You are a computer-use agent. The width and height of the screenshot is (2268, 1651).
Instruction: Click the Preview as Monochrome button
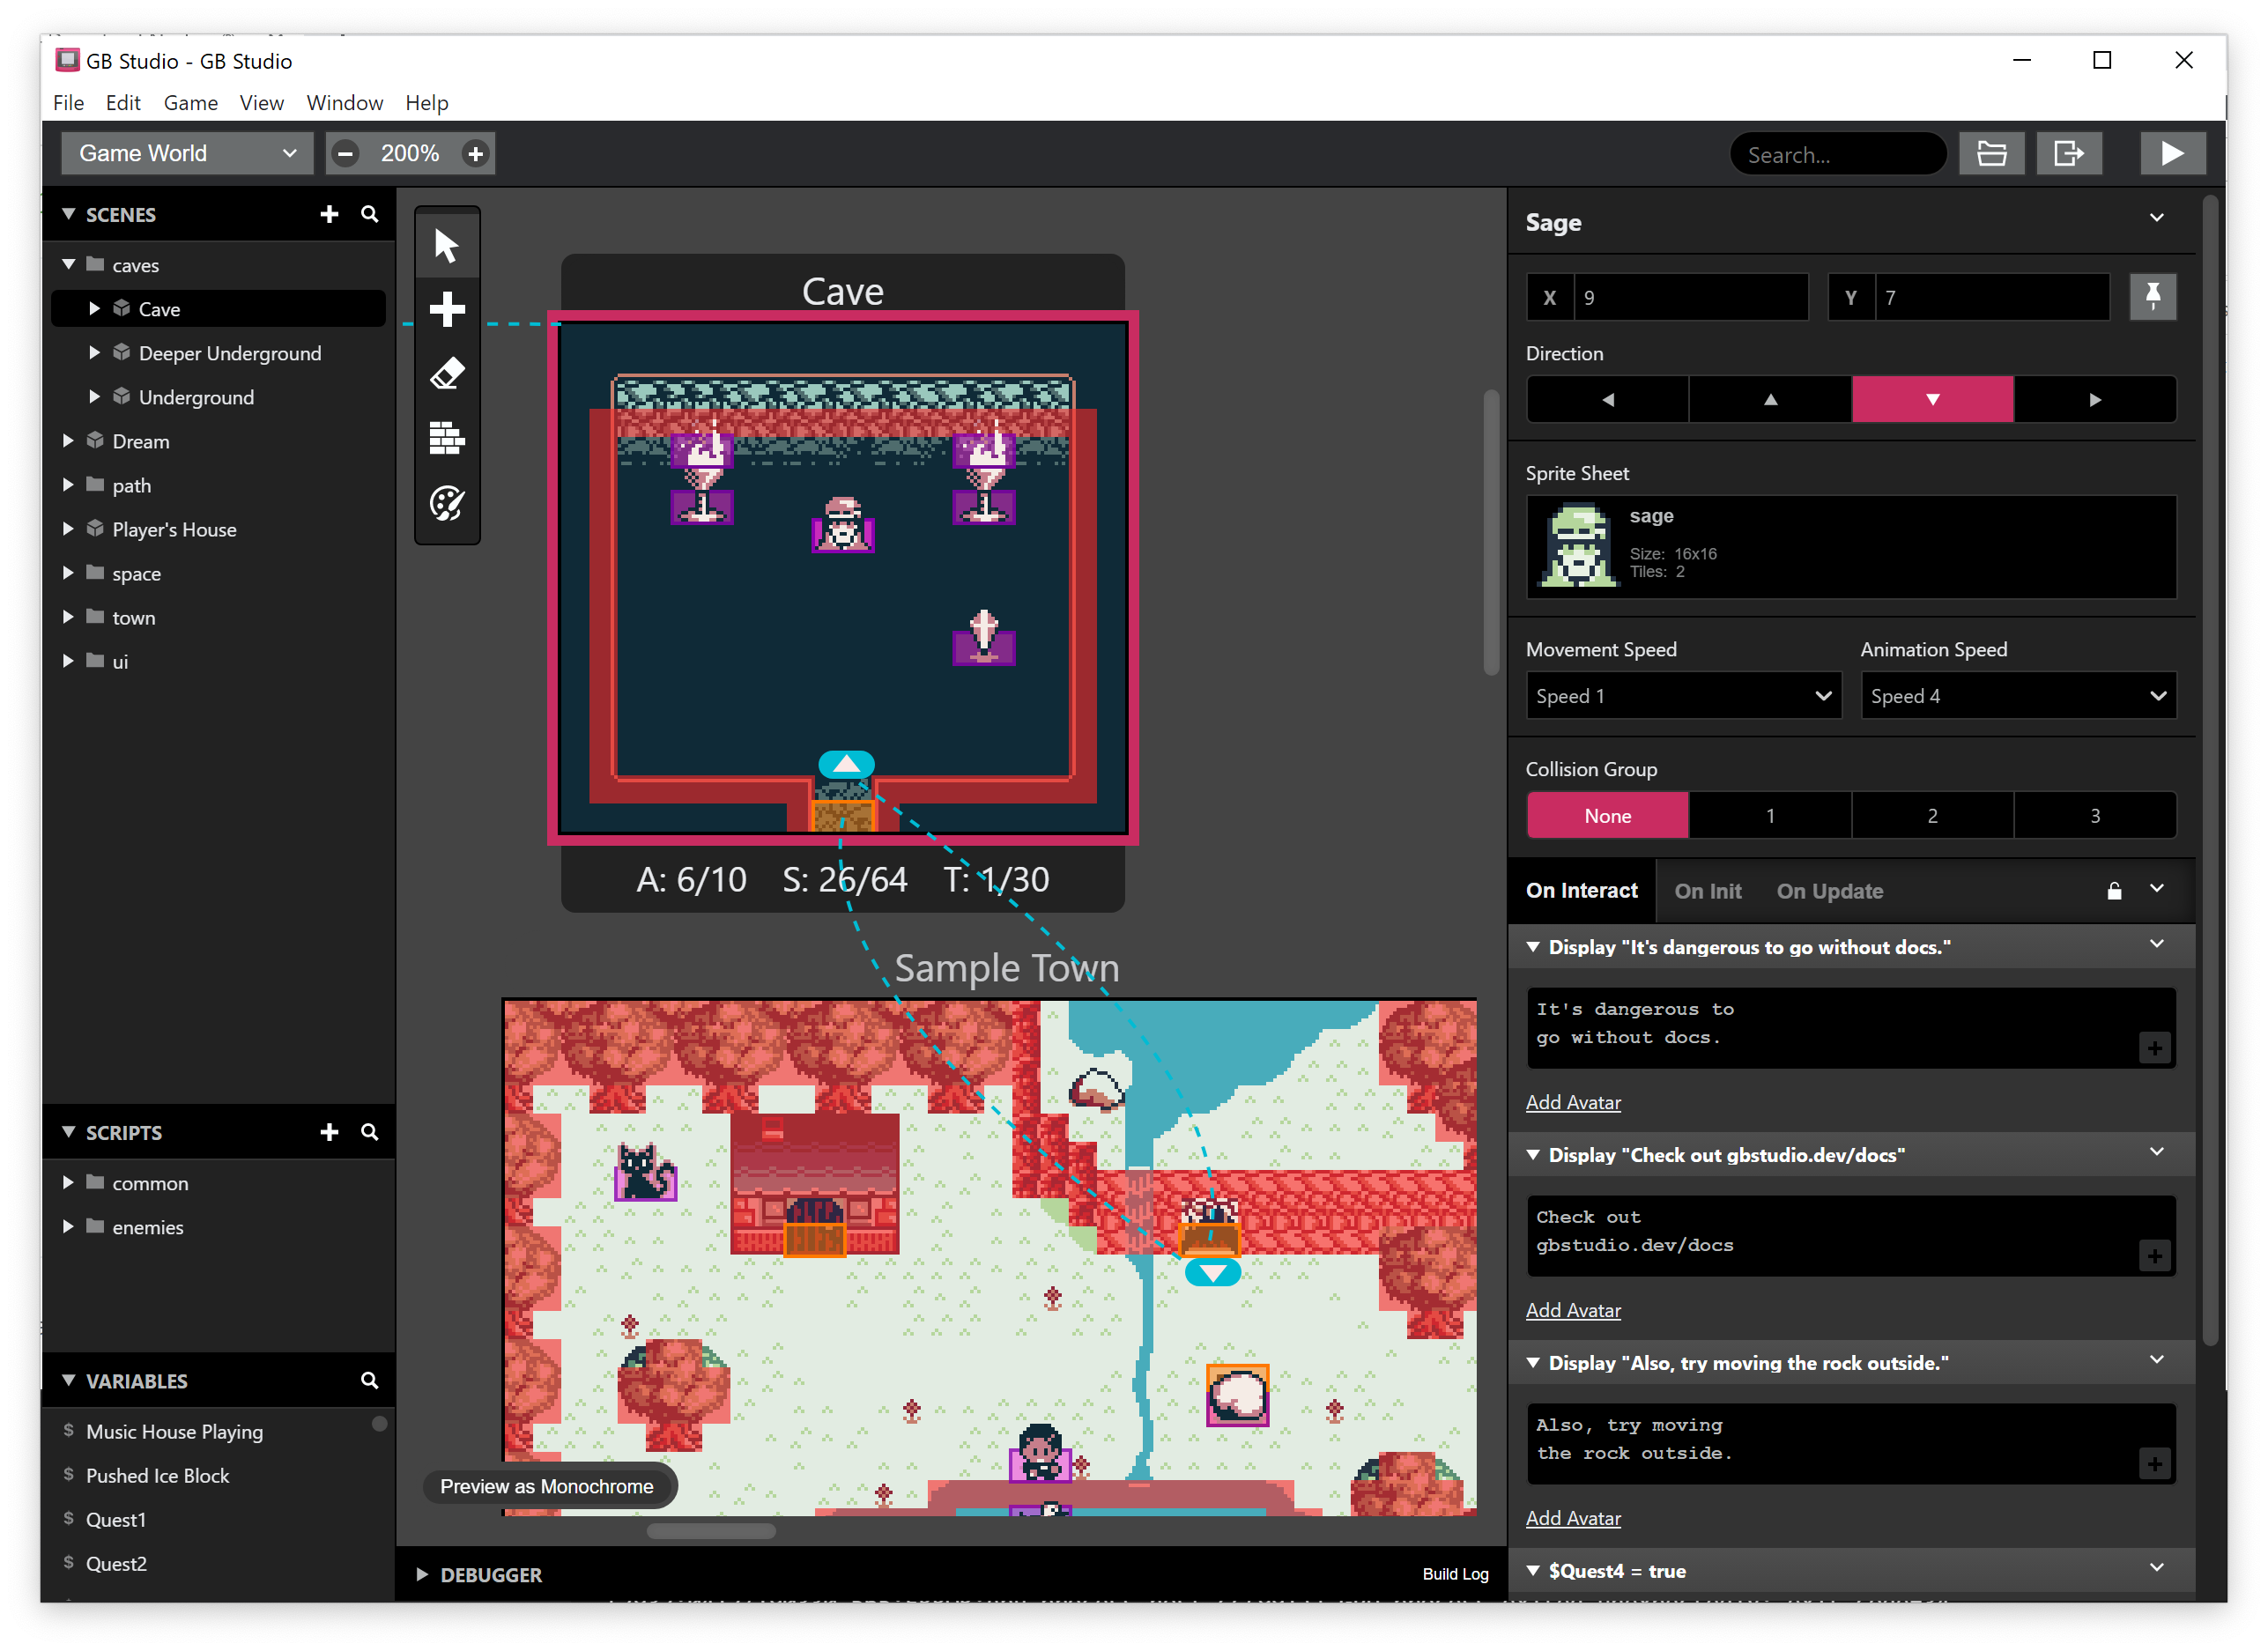click(x=547, y=1486)
